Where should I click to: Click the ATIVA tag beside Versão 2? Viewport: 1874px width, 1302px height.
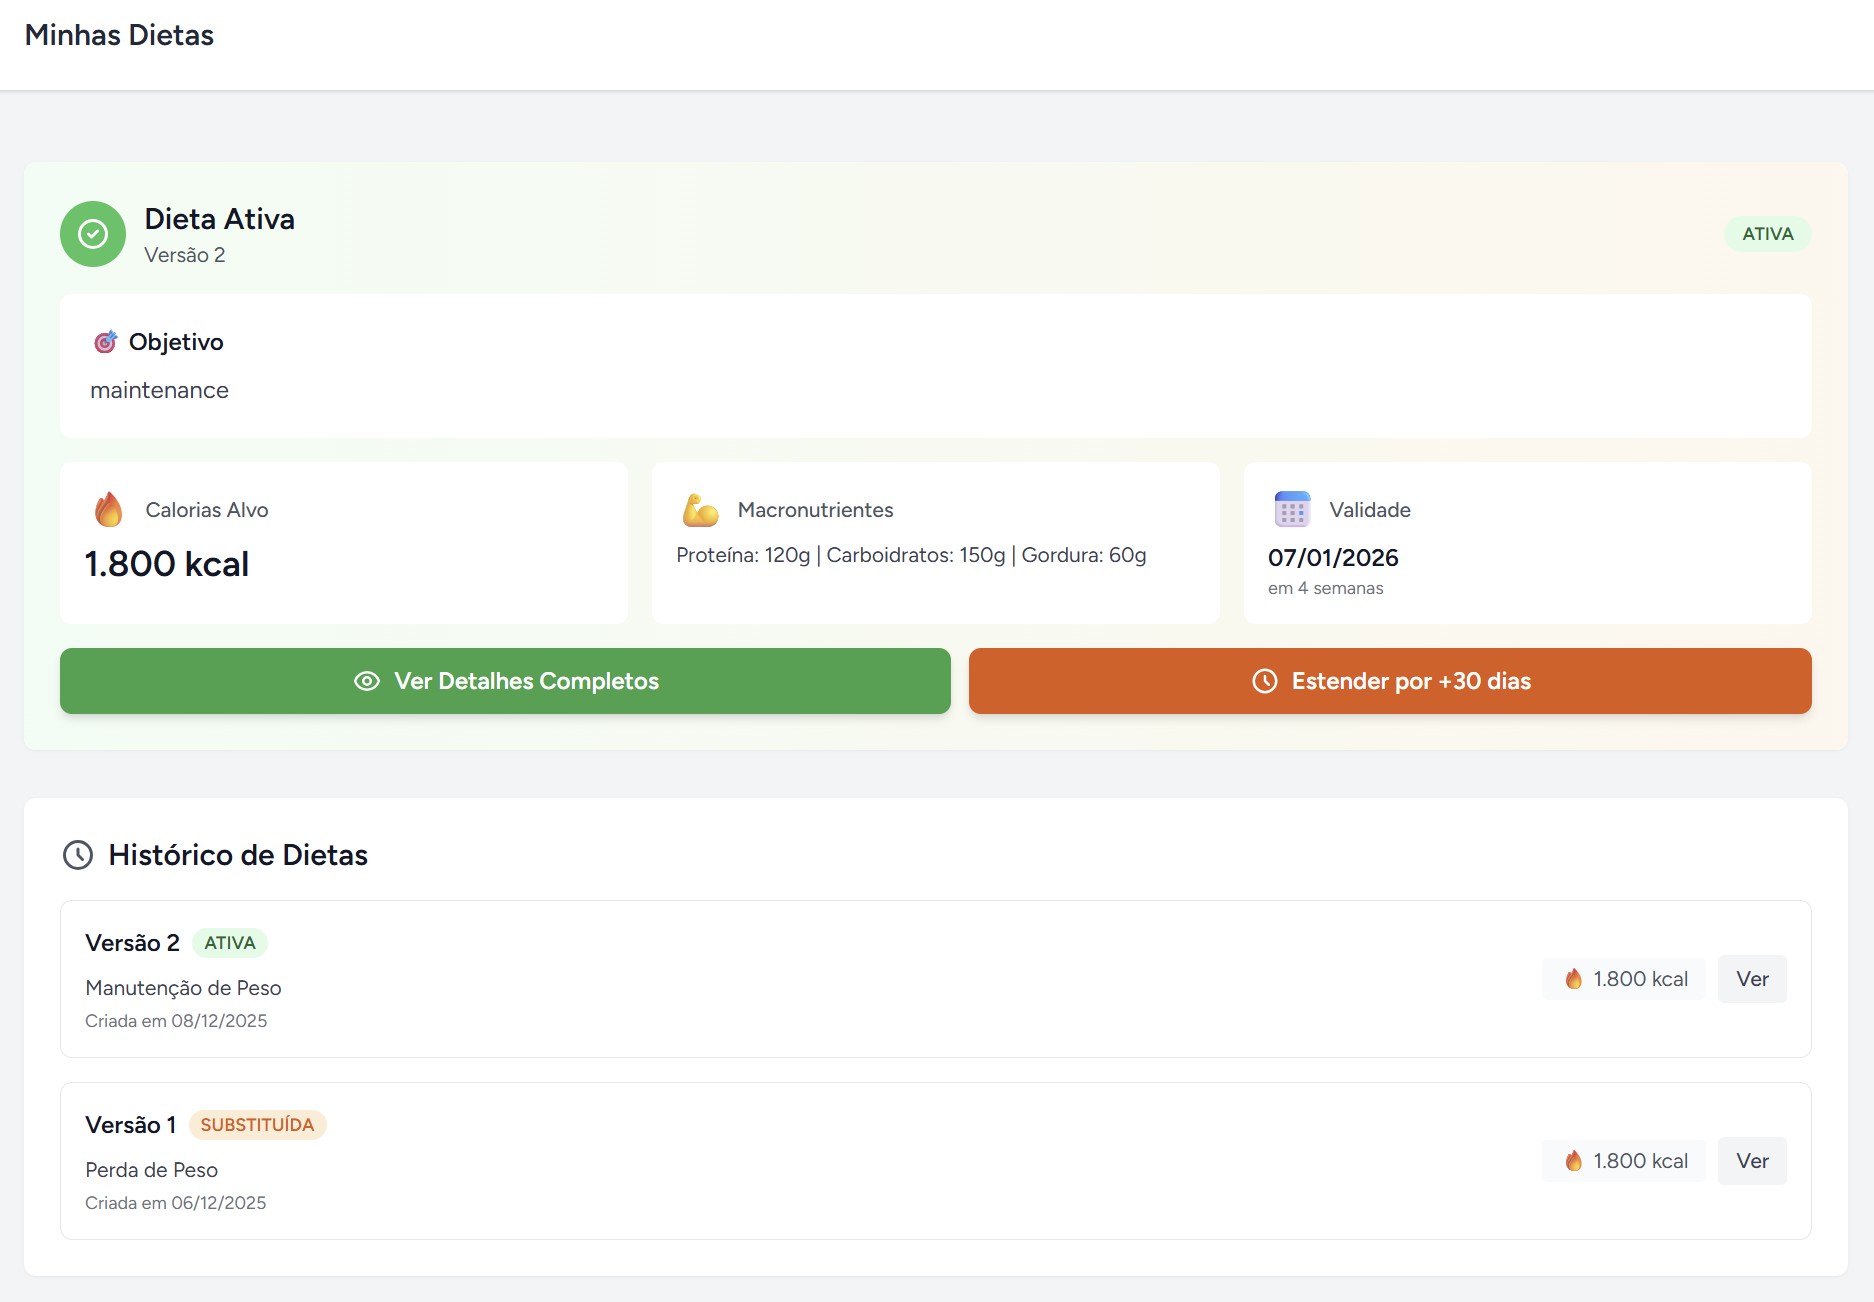229,943
